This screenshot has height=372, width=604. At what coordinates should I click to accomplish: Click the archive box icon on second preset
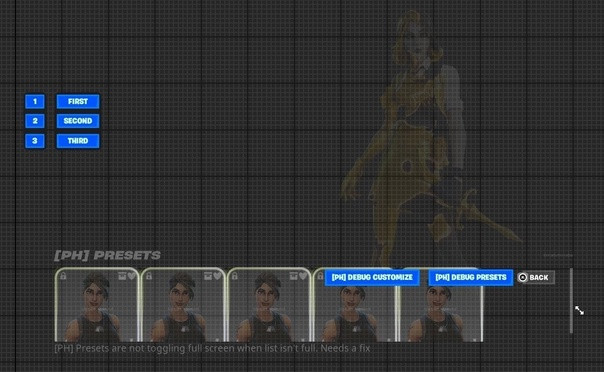coord(208,276)
